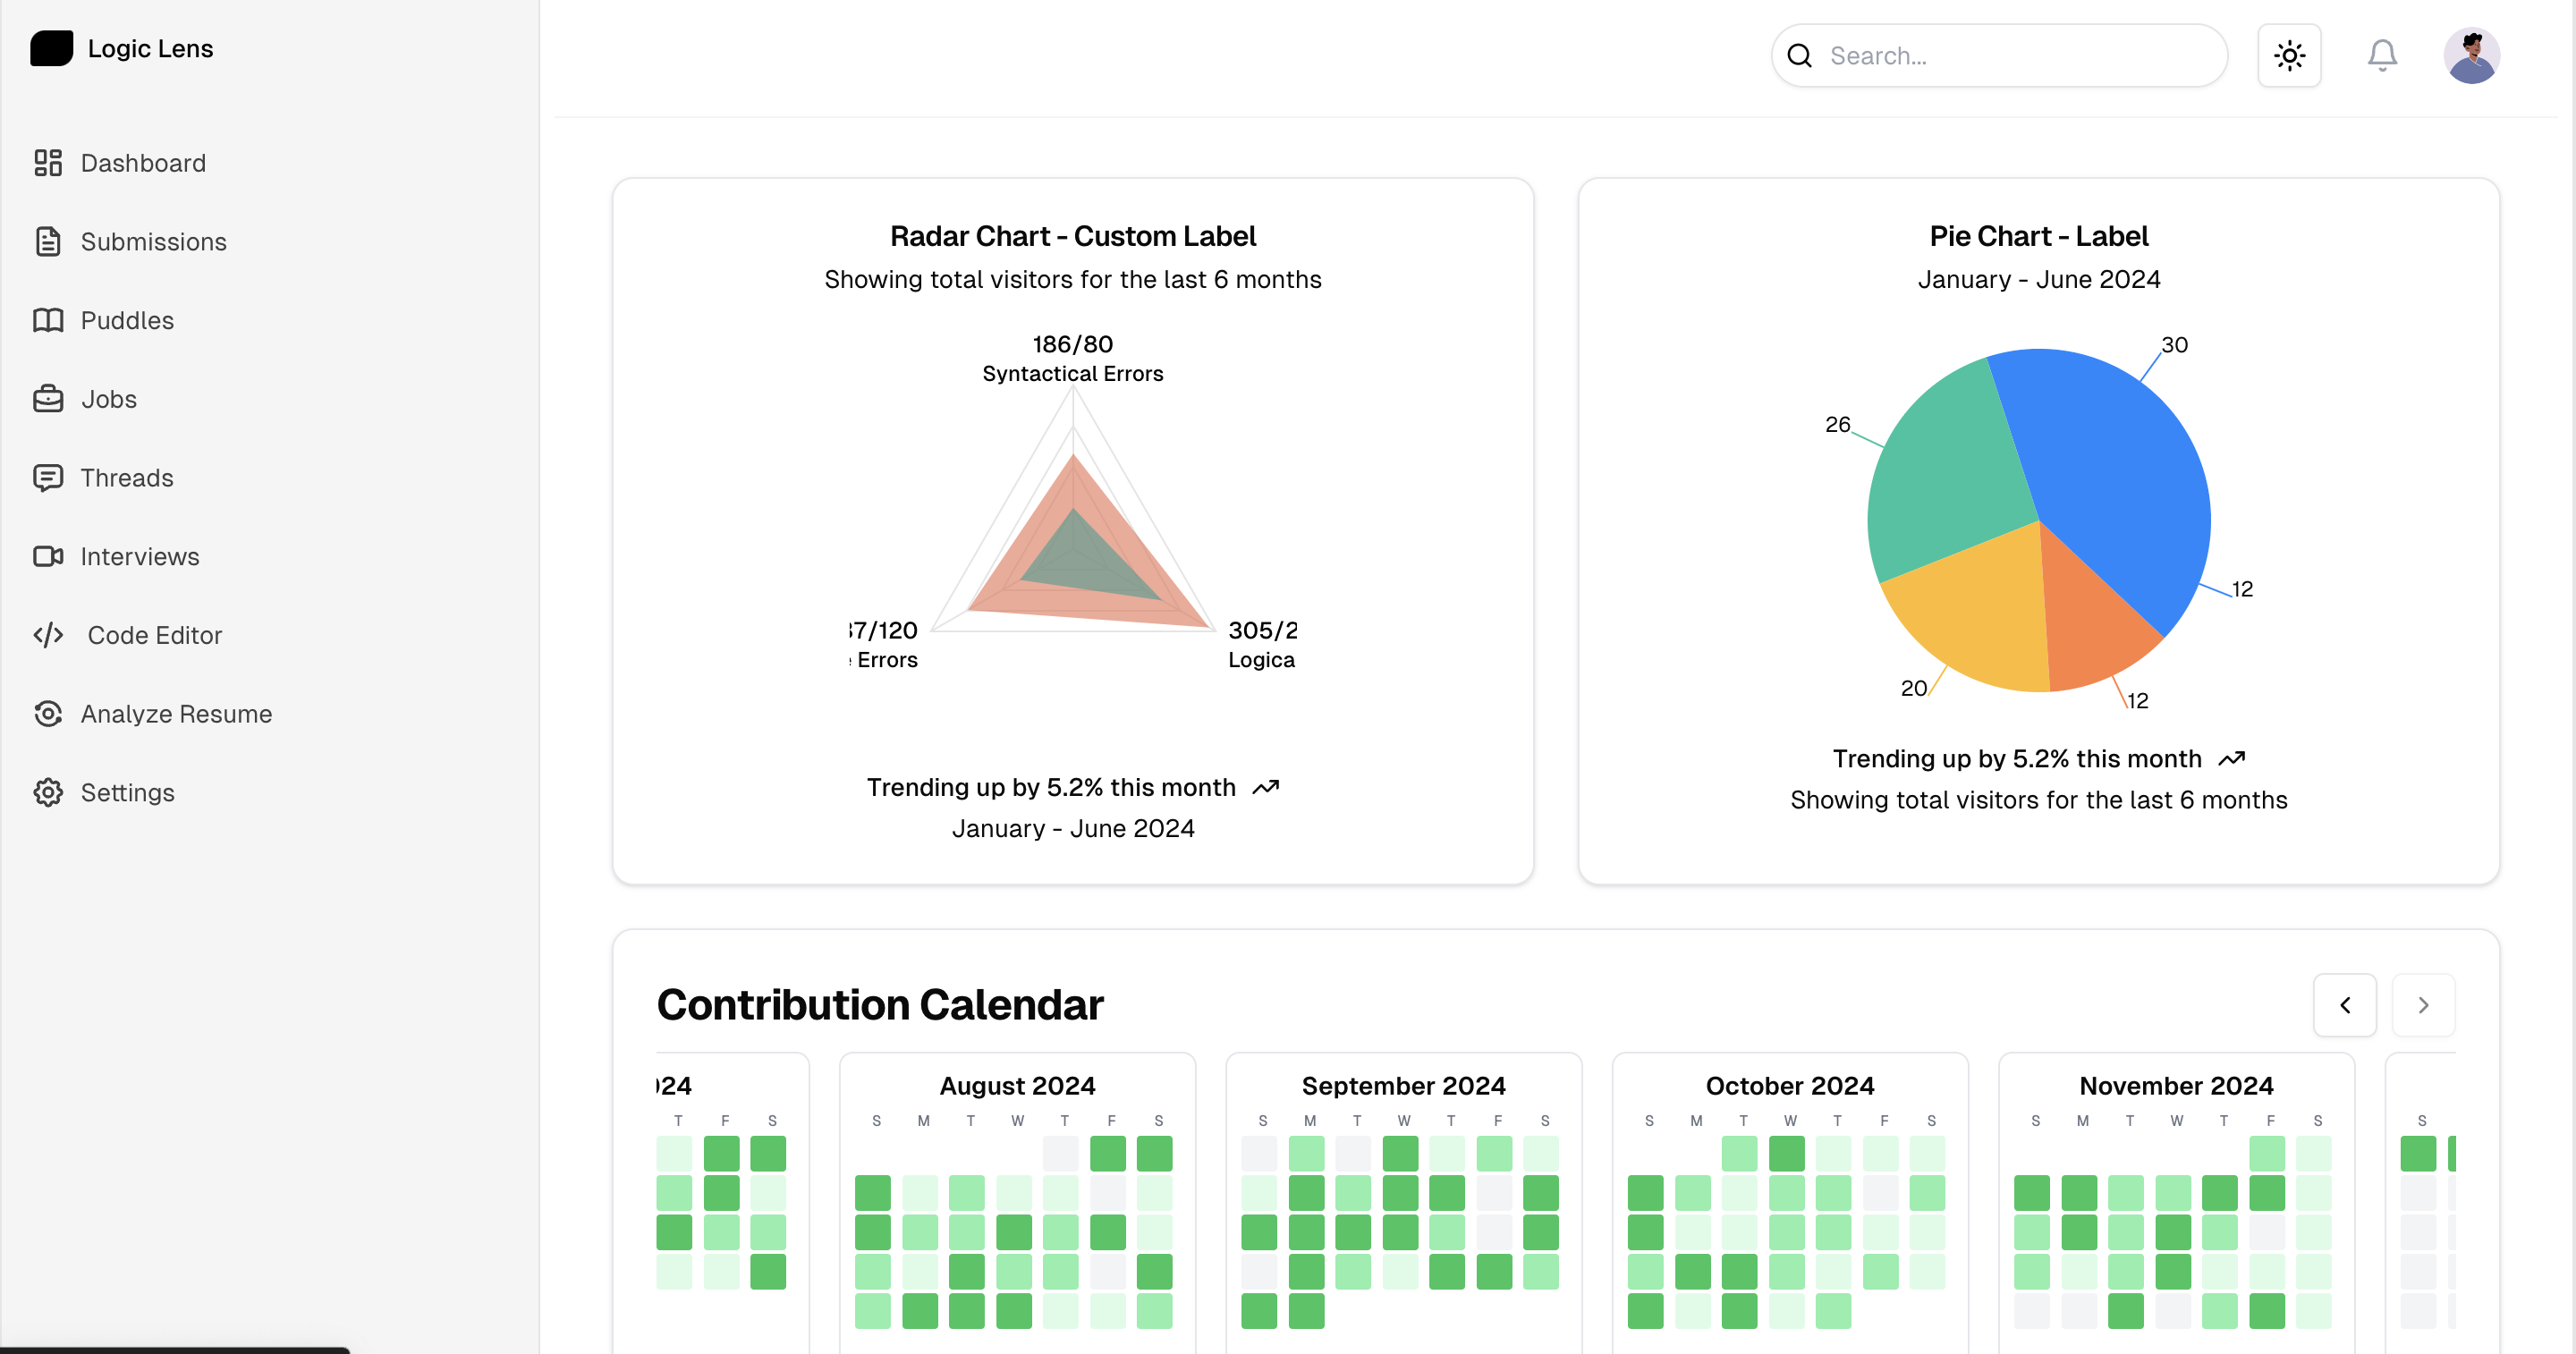2576x1354 pixels.
Task: Open the Submissions menu item
Action: click(153, 242)
